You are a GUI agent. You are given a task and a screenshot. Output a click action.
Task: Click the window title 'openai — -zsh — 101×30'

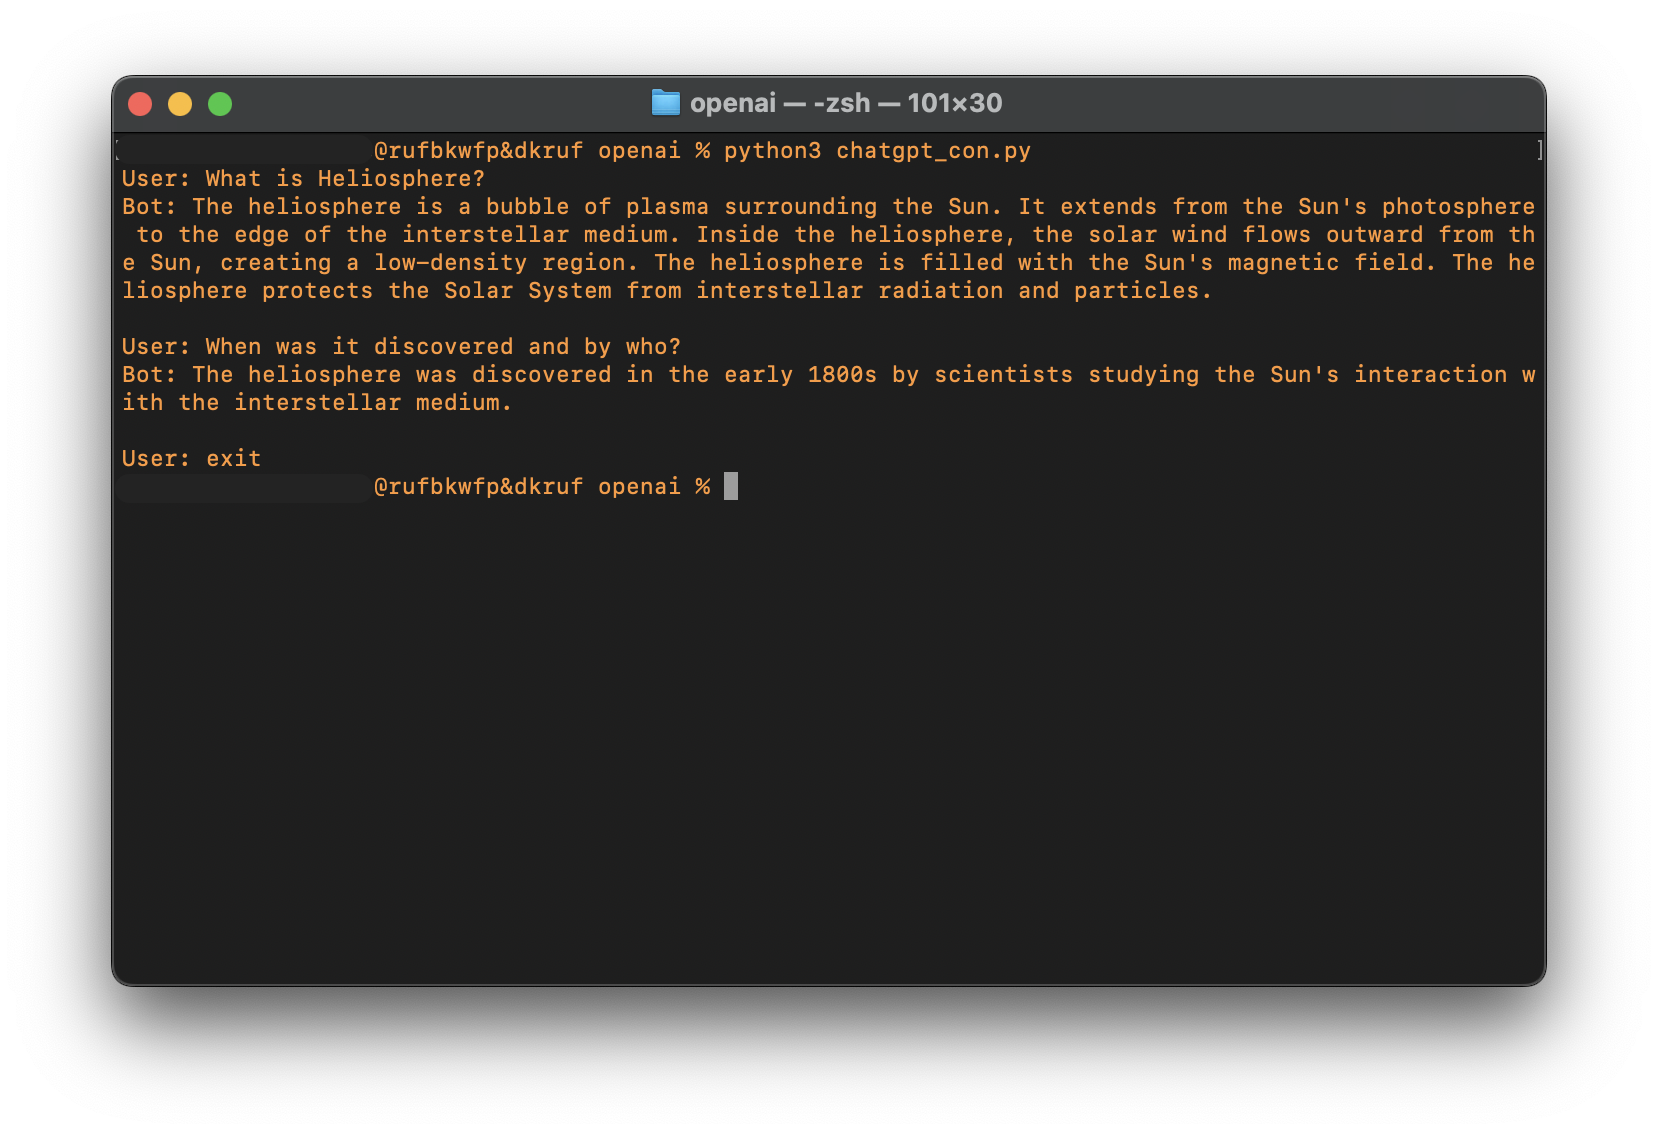point(846,103)
